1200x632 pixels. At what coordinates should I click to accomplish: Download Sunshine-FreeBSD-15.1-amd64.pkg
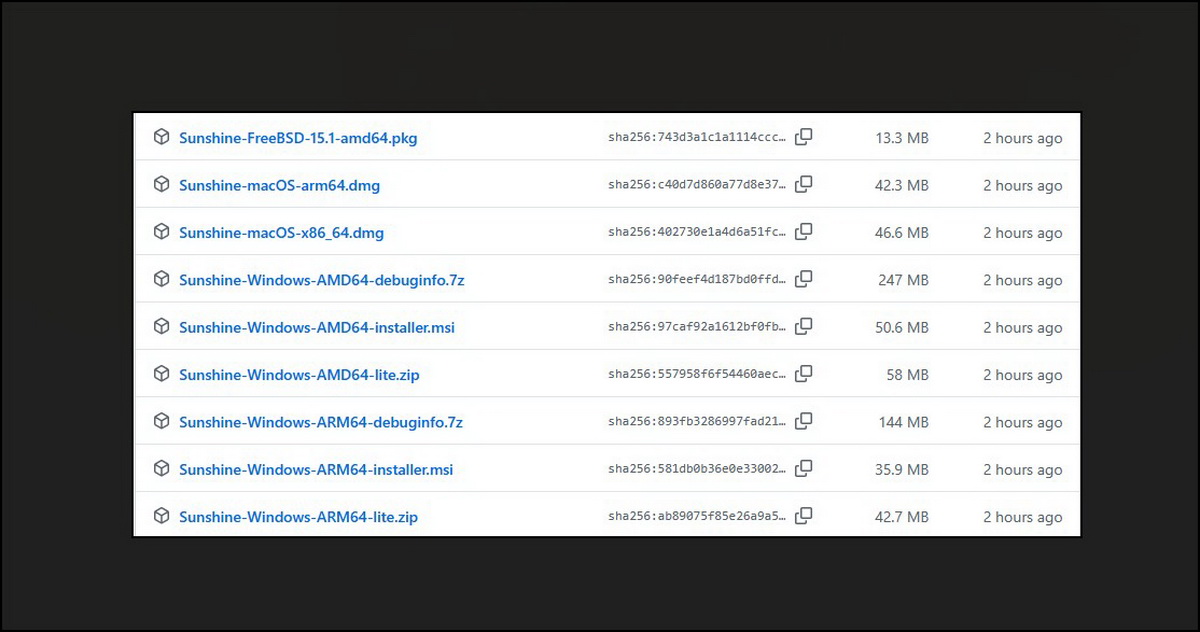pos(298,138)
